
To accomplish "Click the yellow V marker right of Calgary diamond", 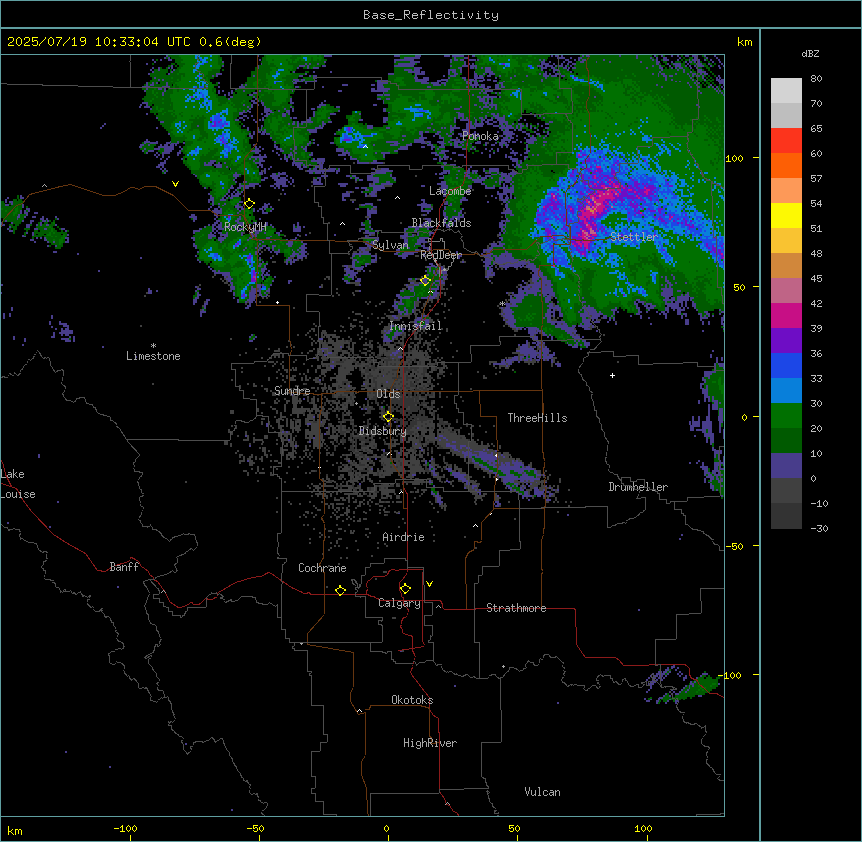I will click(x=429, y=584).
